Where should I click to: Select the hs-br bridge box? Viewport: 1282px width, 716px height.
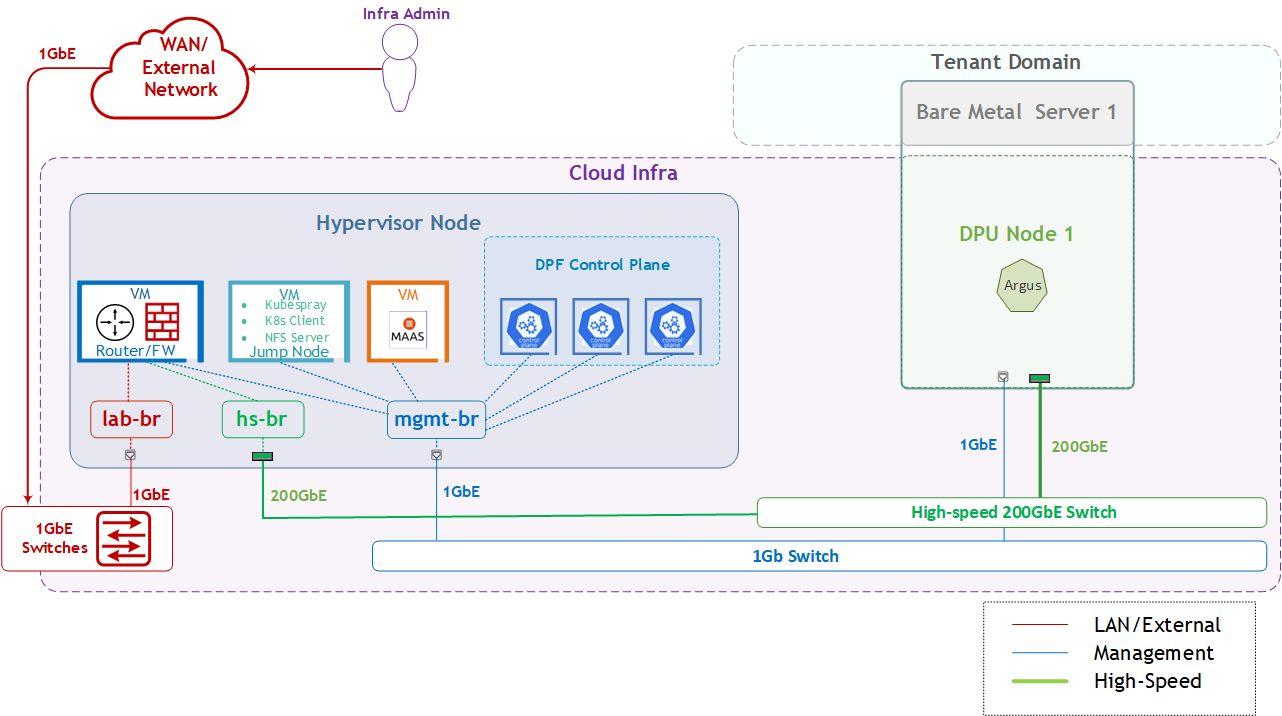[x=262, y=420]
